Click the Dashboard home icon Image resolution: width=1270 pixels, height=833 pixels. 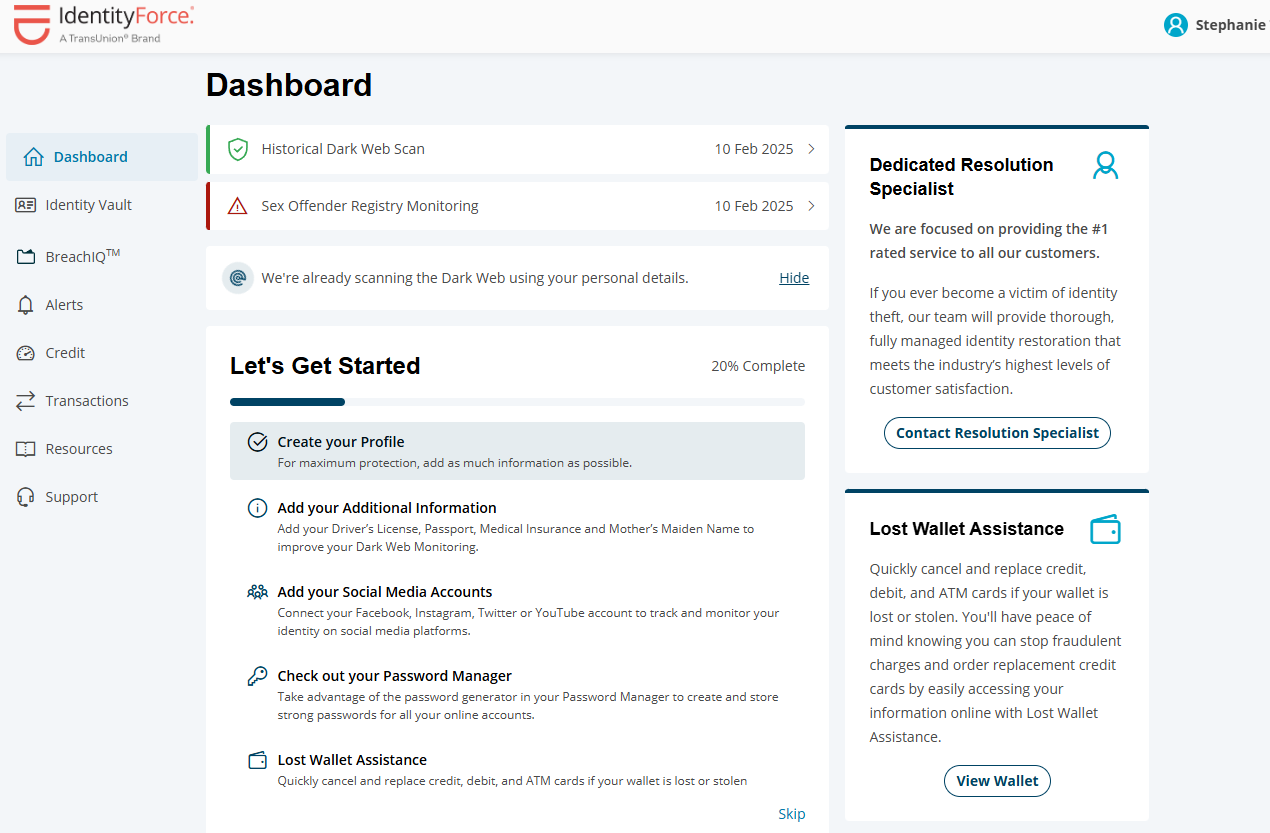[x=34, y=157]
